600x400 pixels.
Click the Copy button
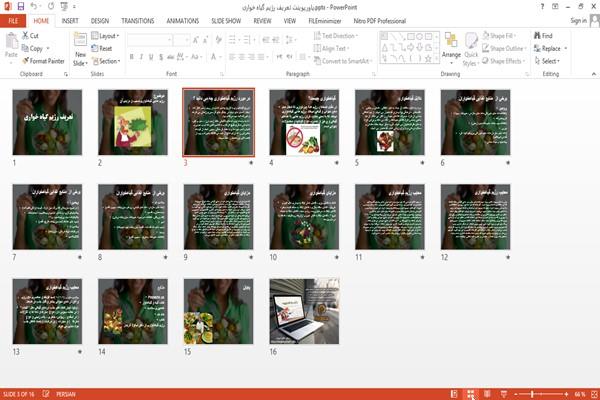tap(33, 48)
